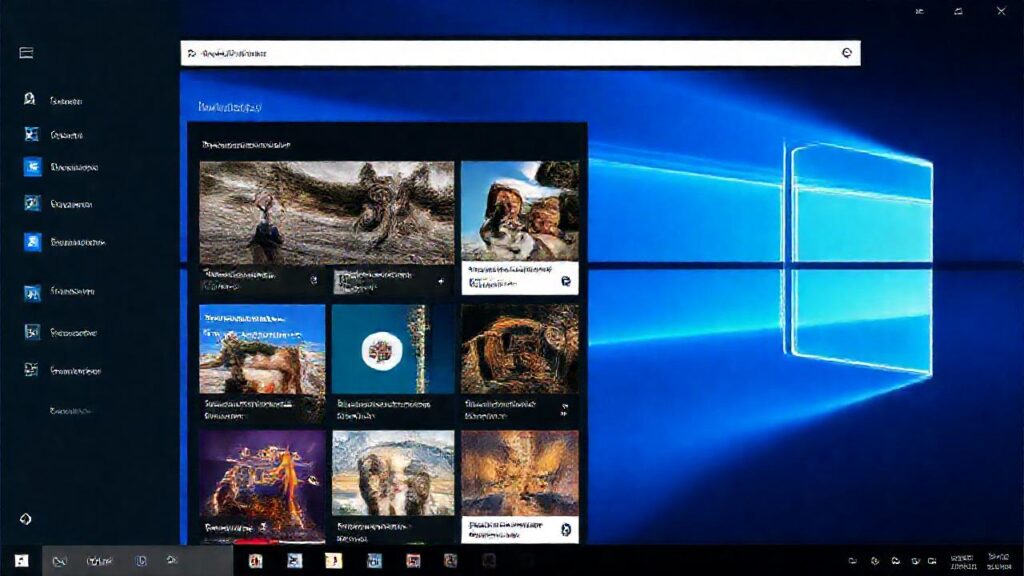
Task: Select the third app icon in the sidebar list
Action: 25,166
